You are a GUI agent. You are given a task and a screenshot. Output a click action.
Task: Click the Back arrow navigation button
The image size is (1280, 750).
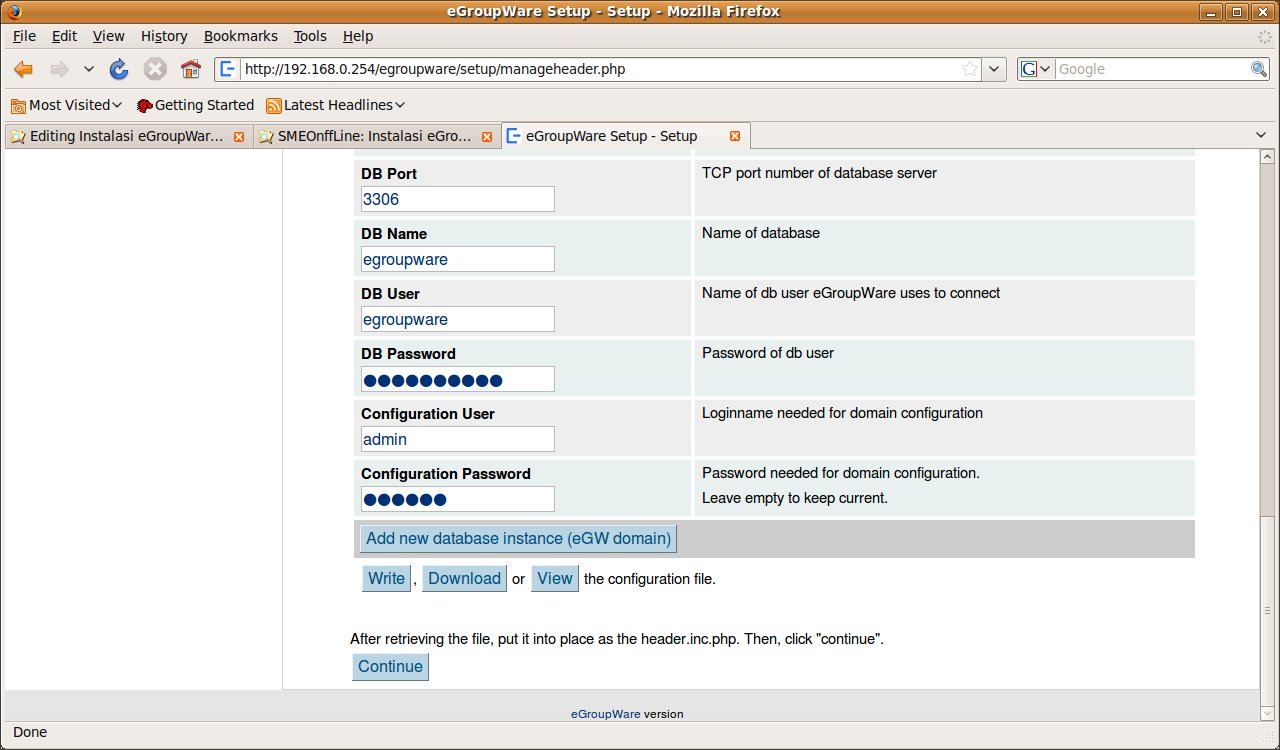point(23,69)
